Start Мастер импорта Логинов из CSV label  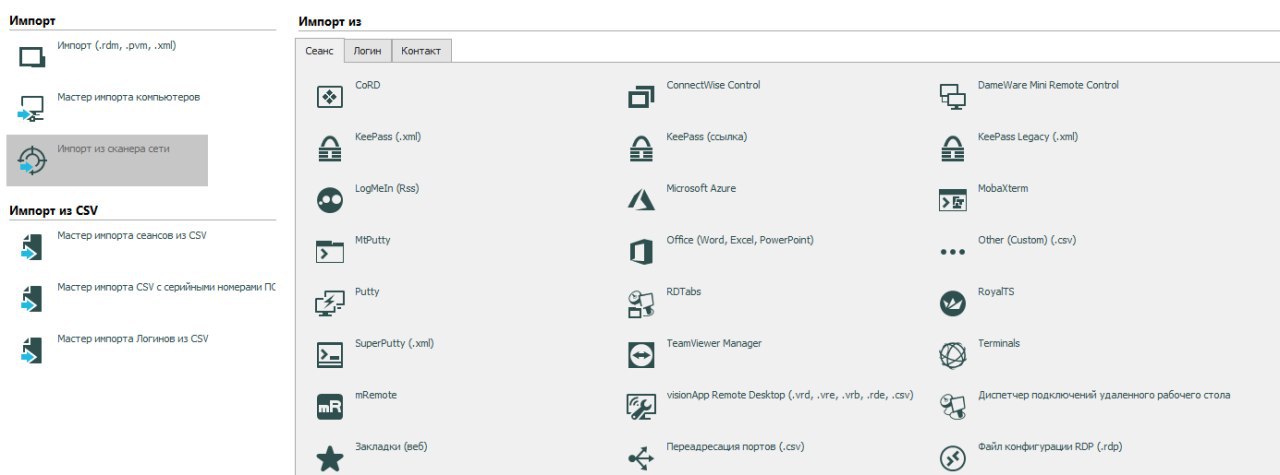tap(133, 338)
